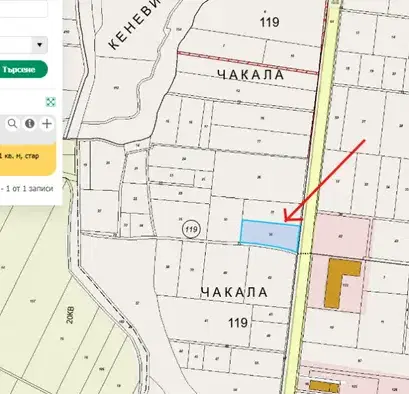
Task: Click the circled 119 label on map
Action: pyautogui.click(x=191, y=229)
